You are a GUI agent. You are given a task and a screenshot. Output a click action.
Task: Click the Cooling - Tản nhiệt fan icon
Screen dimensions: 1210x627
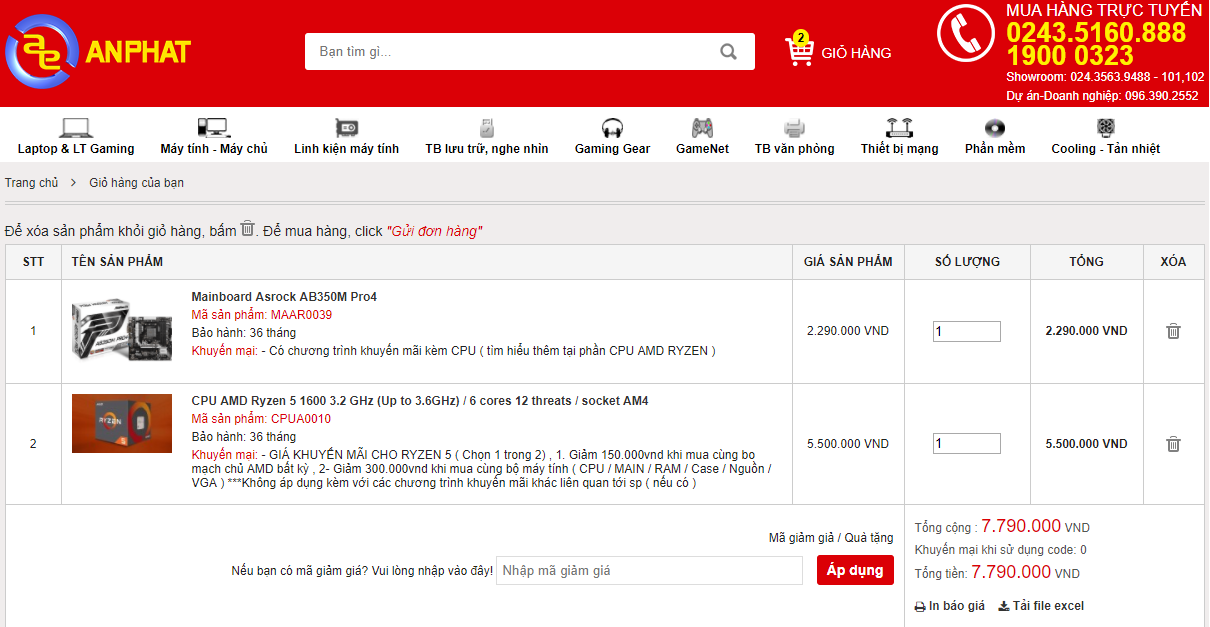(1106, 128)
